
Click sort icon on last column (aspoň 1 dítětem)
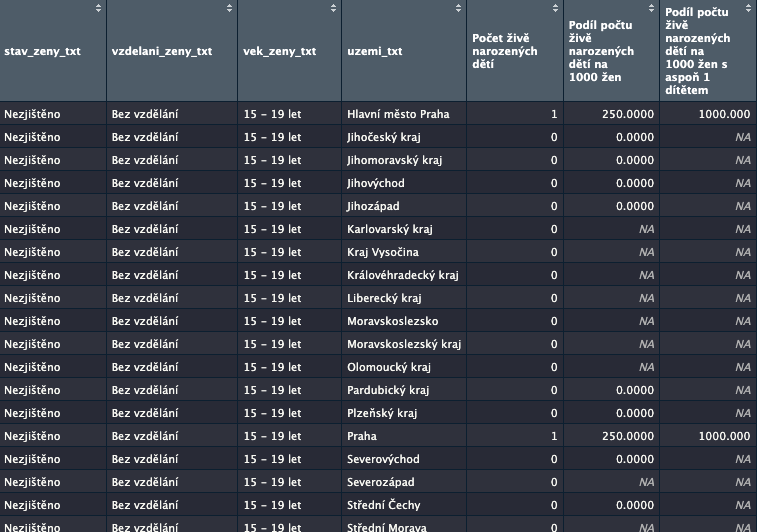click(748, 9)
